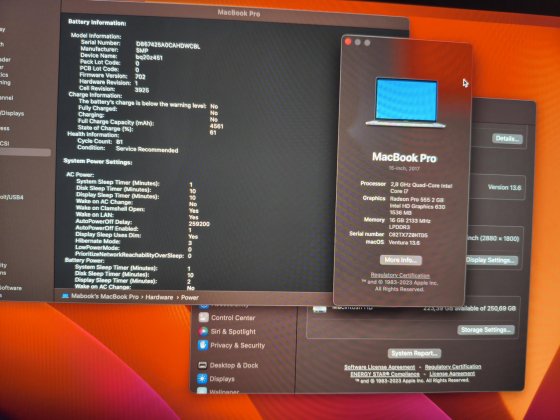Open the Software License Agreement link

click(x=379, y=367)
